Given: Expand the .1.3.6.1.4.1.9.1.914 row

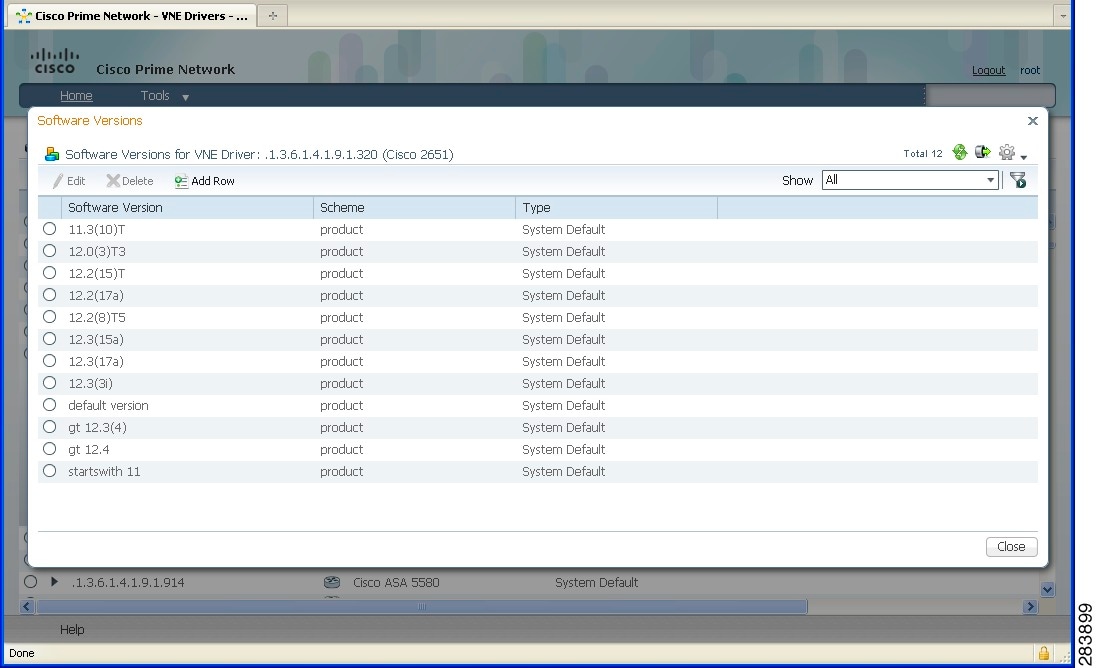Looking at the screenshot, I should pyautogui.click(x=54, y=581).
